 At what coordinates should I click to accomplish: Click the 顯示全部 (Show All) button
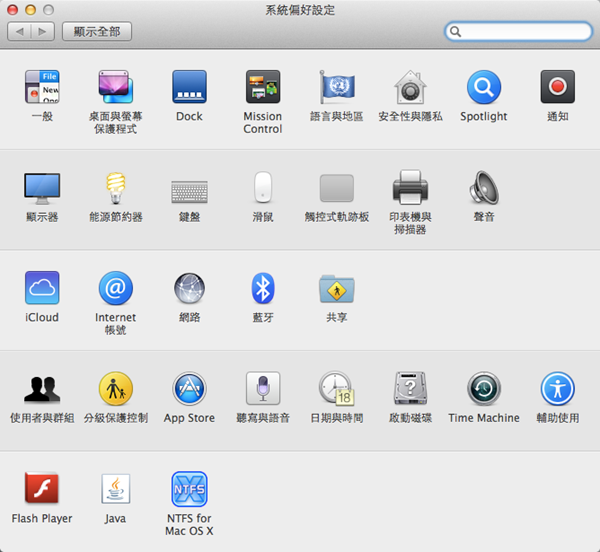(96, 32)
